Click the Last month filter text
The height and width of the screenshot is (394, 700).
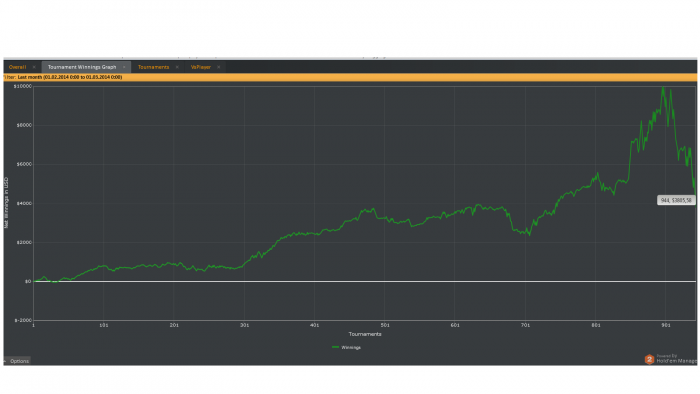70,77
